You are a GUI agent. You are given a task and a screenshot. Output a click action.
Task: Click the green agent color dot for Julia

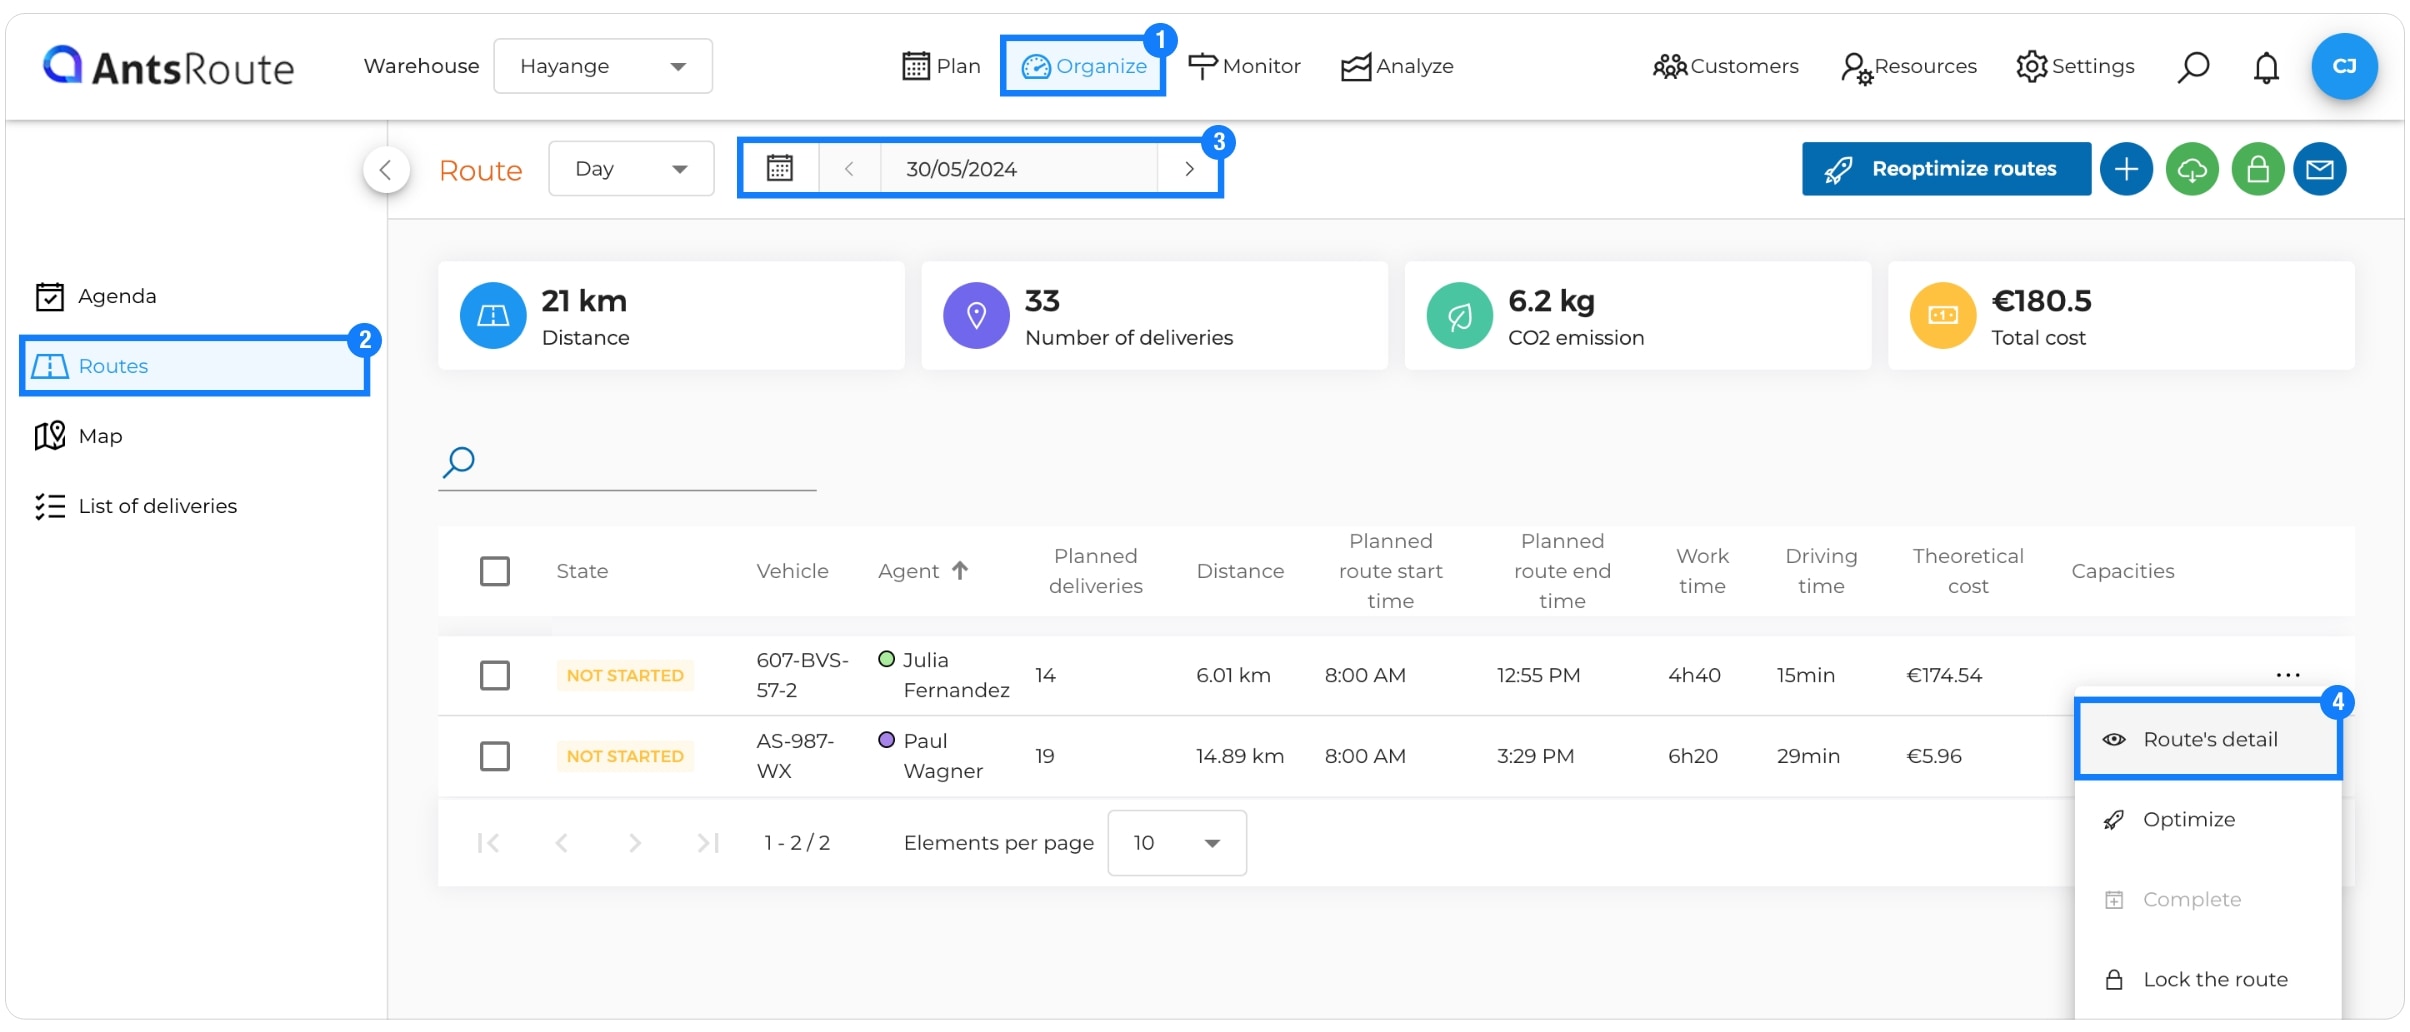click(x=886, y=659)
